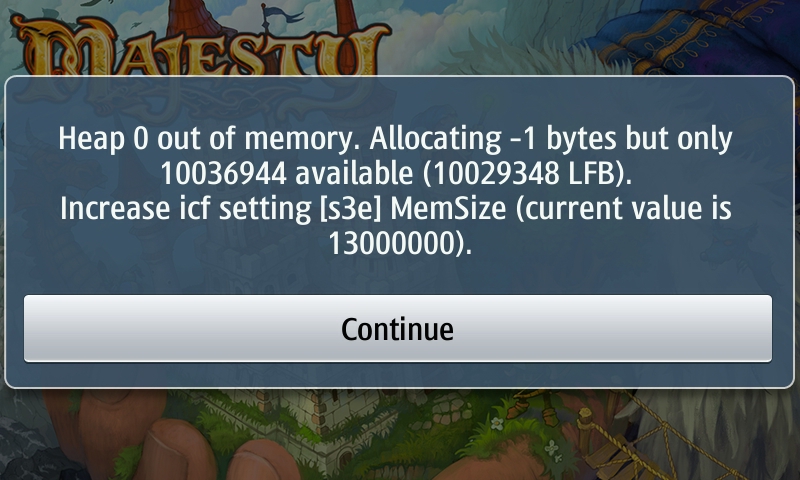Viewport: 800px width, 480px height.
Task: Click the word MemSize in message
Action: [x=448, y=209]
